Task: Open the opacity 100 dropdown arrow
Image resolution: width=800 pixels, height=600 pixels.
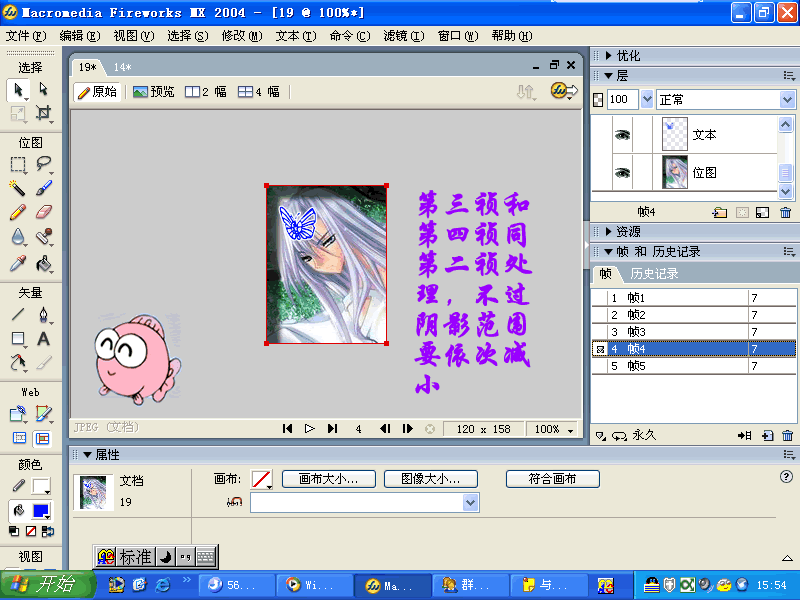Action: click(647, 99)
